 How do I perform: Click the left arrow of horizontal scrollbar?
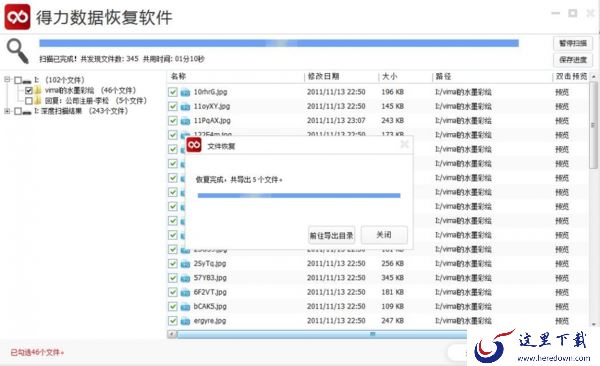[172, 335]
